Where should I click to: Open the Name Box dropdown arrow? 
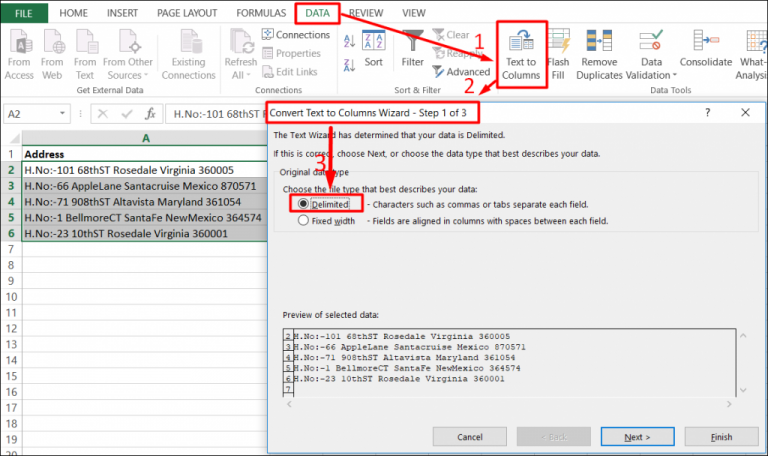click(x=62, y=114)
